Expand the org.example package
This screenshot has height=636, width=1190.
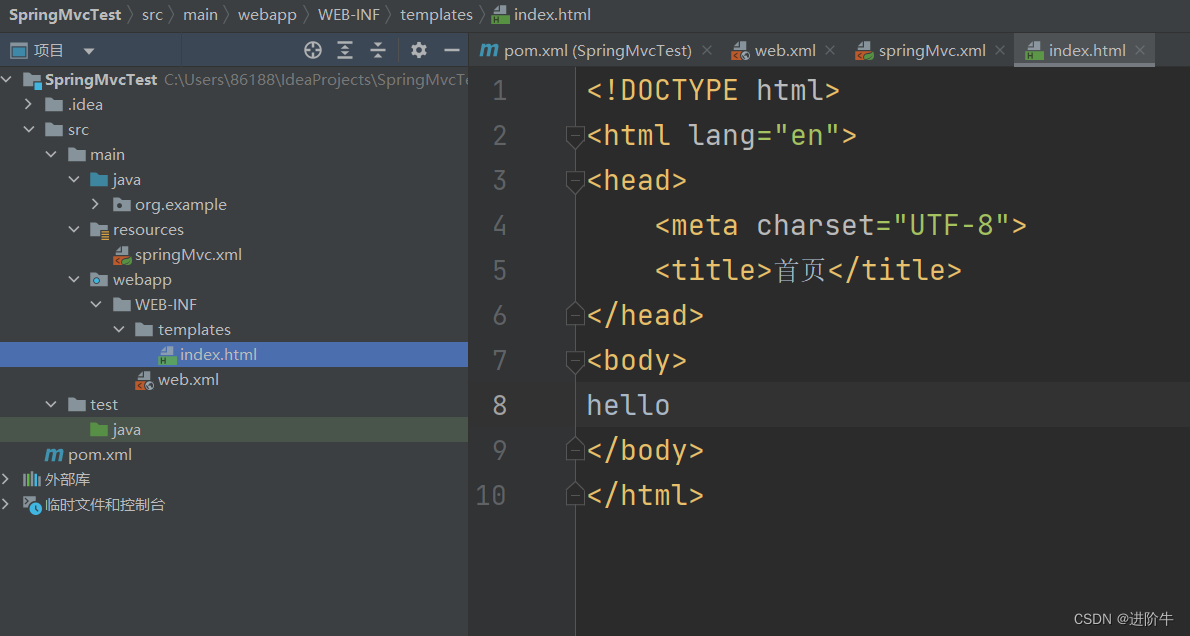click(96, 205)
